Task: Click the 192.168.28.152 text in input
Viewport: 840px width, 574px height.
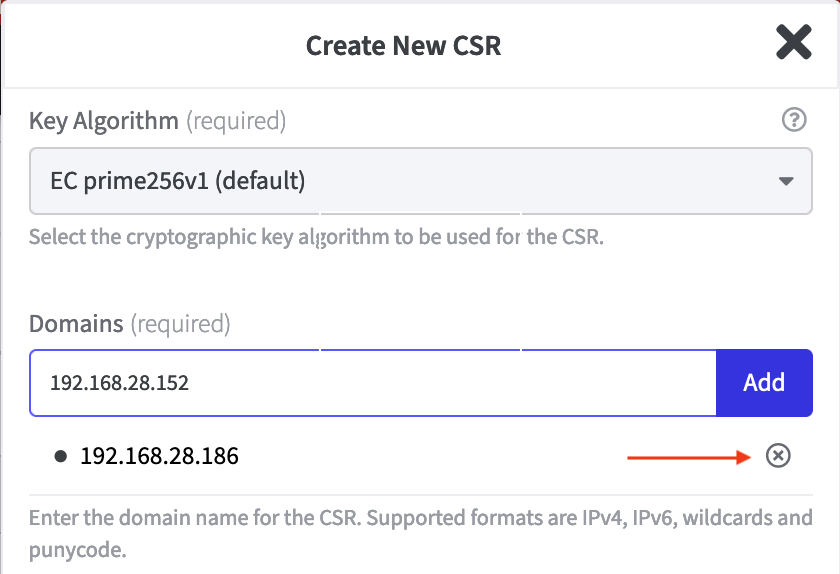Action: pos(120,382)
